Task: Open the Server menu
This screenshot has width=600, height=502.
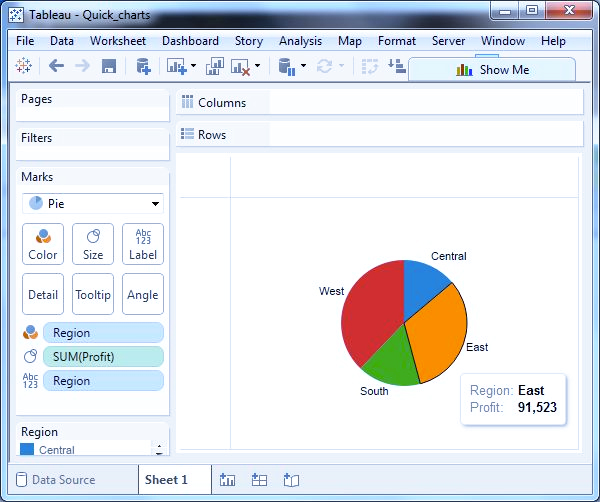Action: 448,41
